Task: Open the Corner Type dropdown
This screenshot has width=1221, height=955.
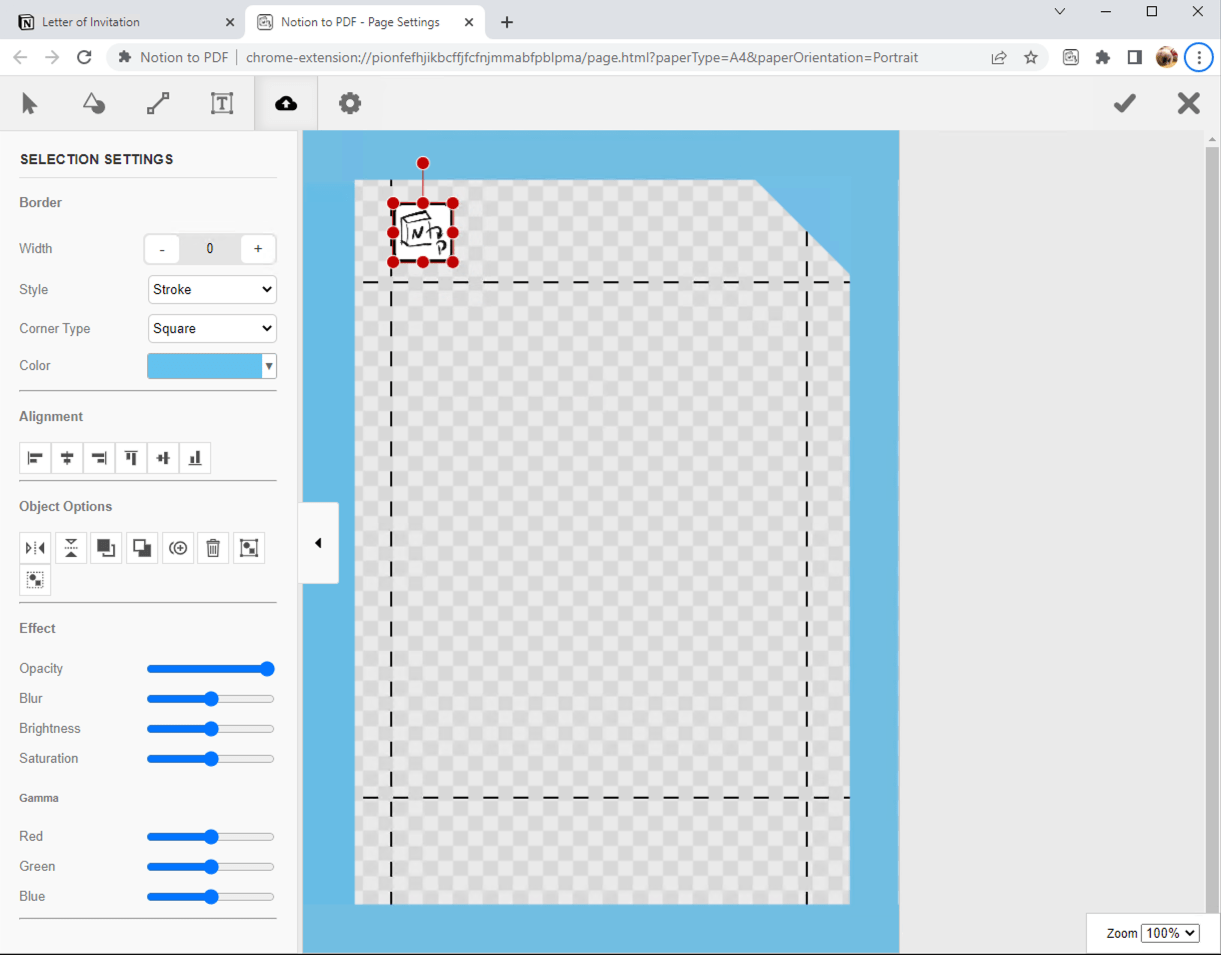Action: [x=212, y=328]
